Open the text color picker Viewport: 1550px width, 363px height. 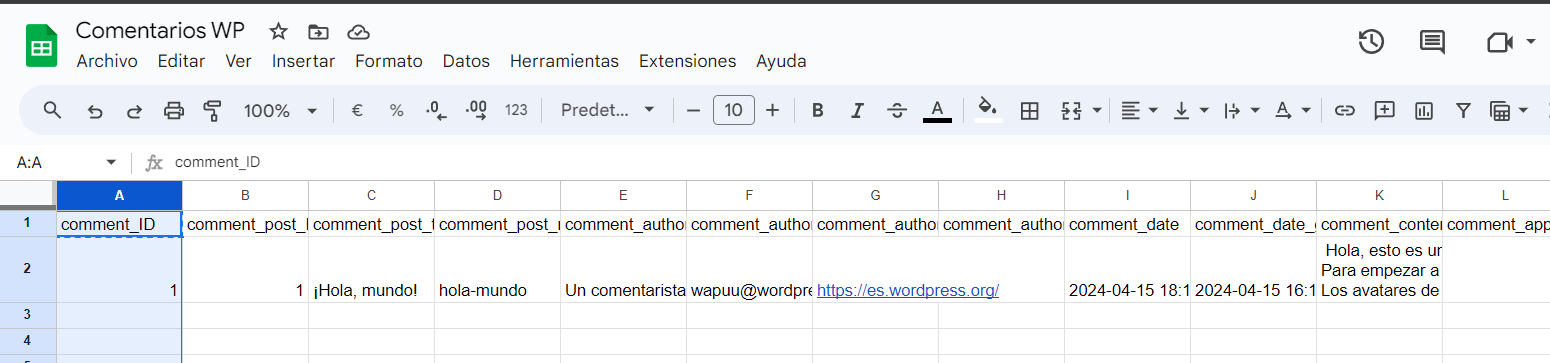tap(937, 110)
